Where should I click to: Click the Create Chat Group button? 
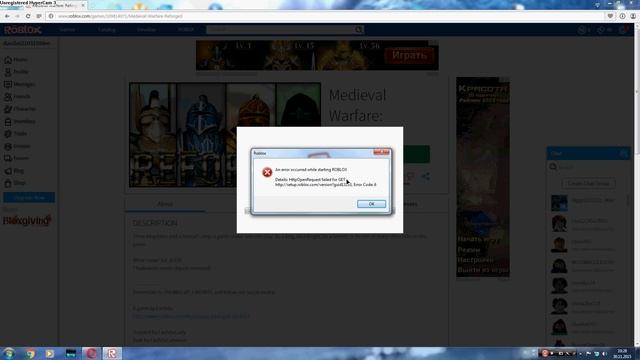pyautogui.click(x=588, y=184)
